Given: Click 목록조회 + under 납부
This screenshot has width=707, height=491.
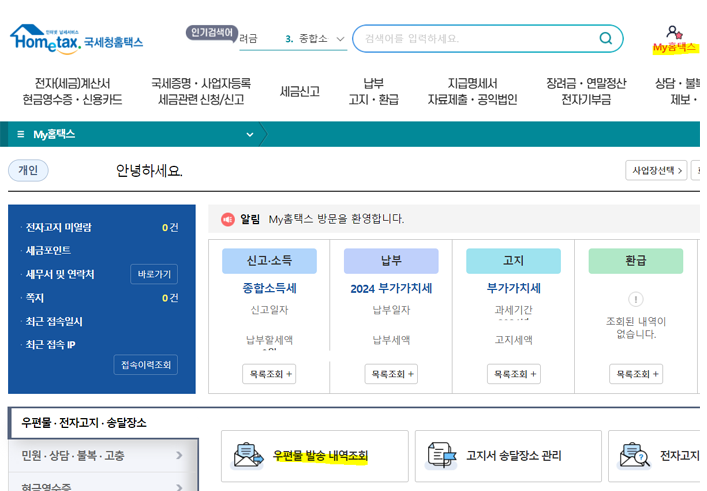Looking at the screenshot, I should tap(391, 374).
